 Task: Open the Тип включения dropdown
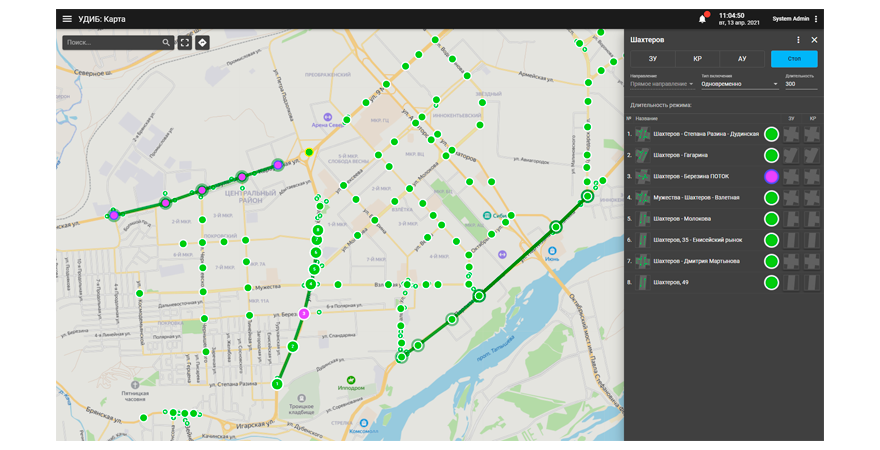[739, 84]
